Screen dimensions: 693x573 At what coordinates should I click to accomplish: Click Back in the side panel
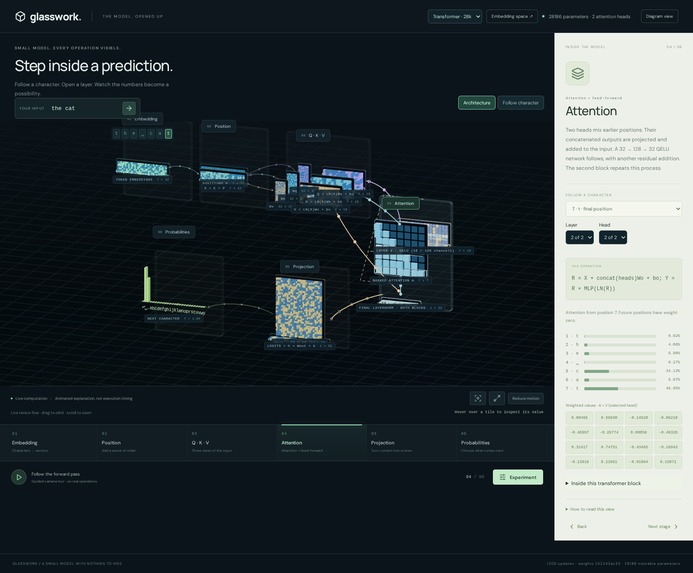[x=578, y=527]
